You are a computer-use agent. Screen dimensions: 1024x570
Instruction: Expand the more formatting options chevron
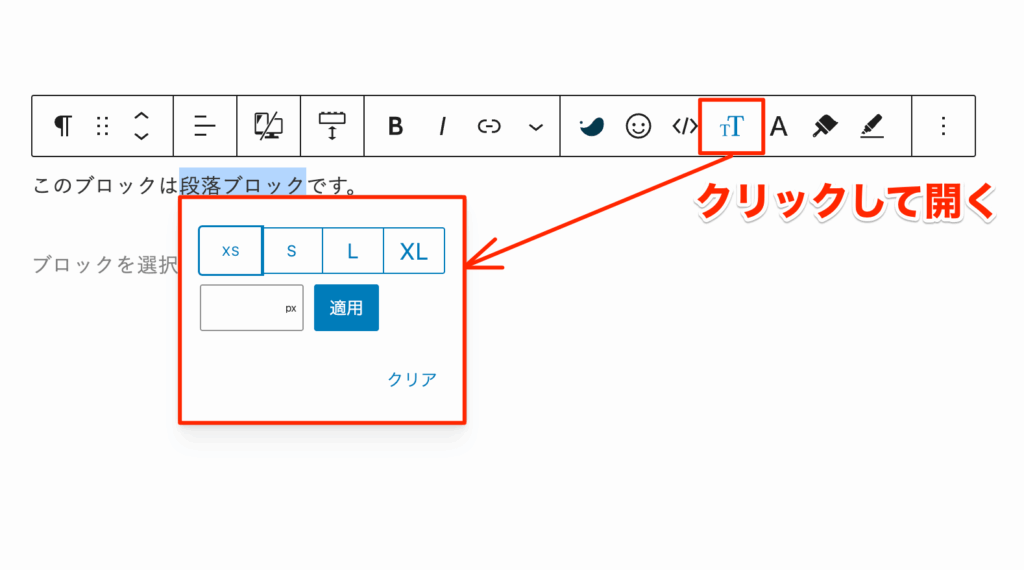pyautogui.click(x=536, y=127)
